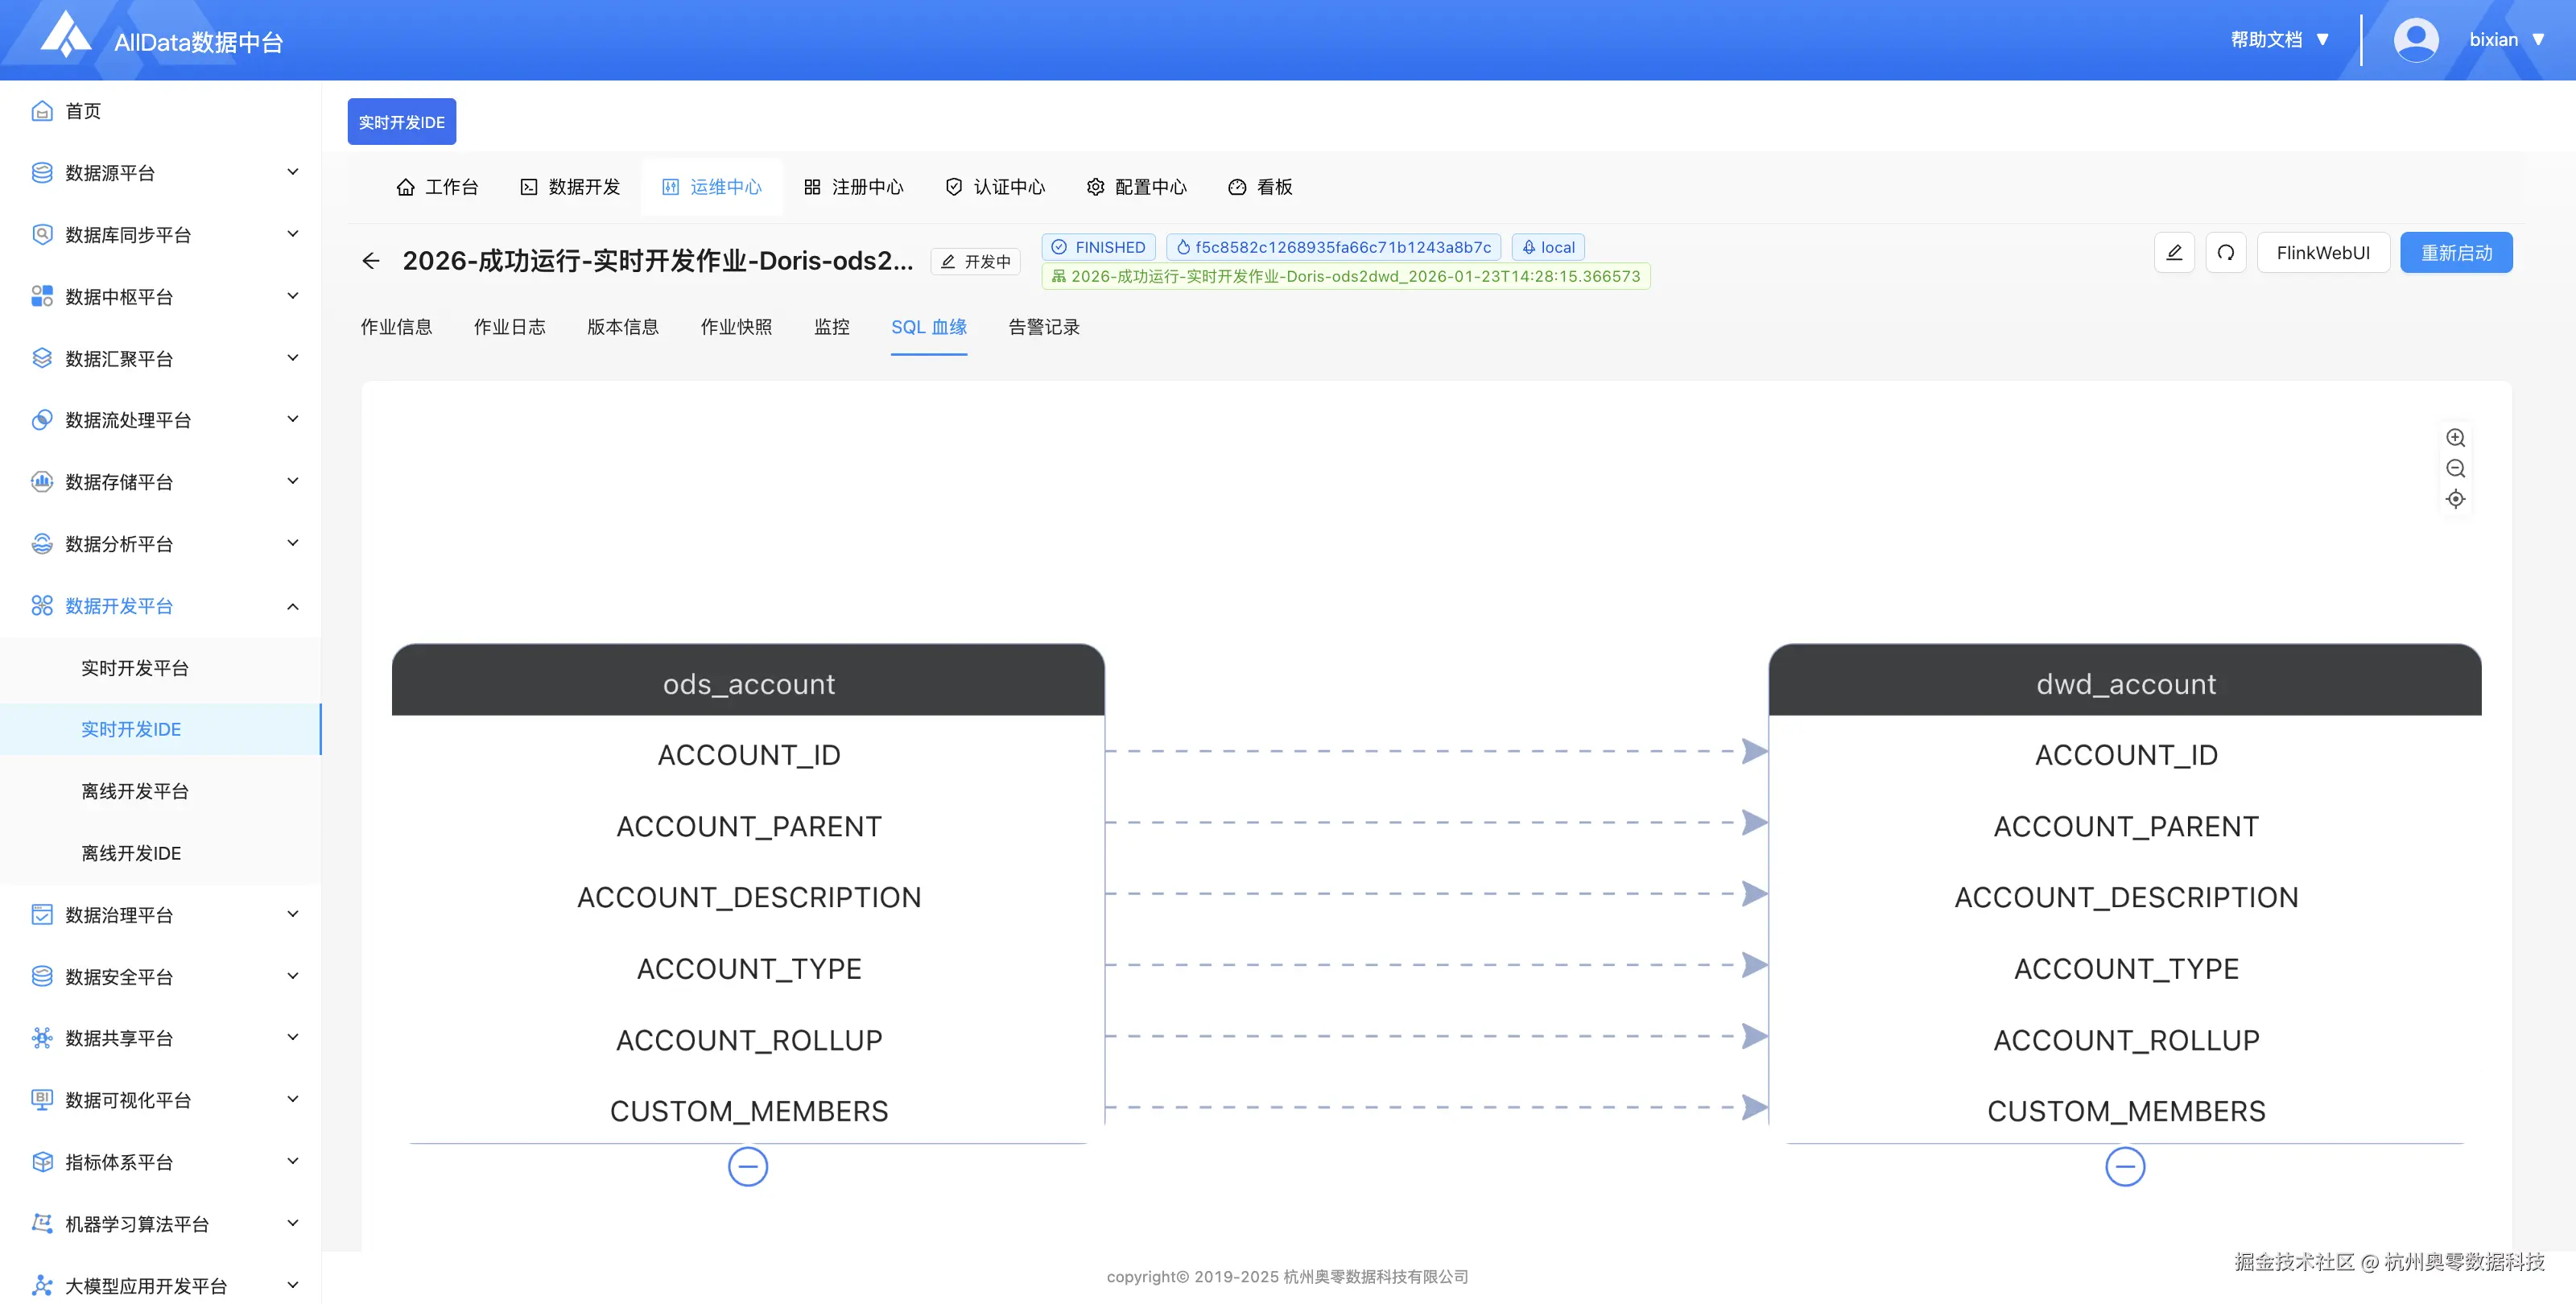Image resolution: width=2576 pixels, height=1304 pixels.
Task: Go back using the back arrow
Action: (371, 260)
